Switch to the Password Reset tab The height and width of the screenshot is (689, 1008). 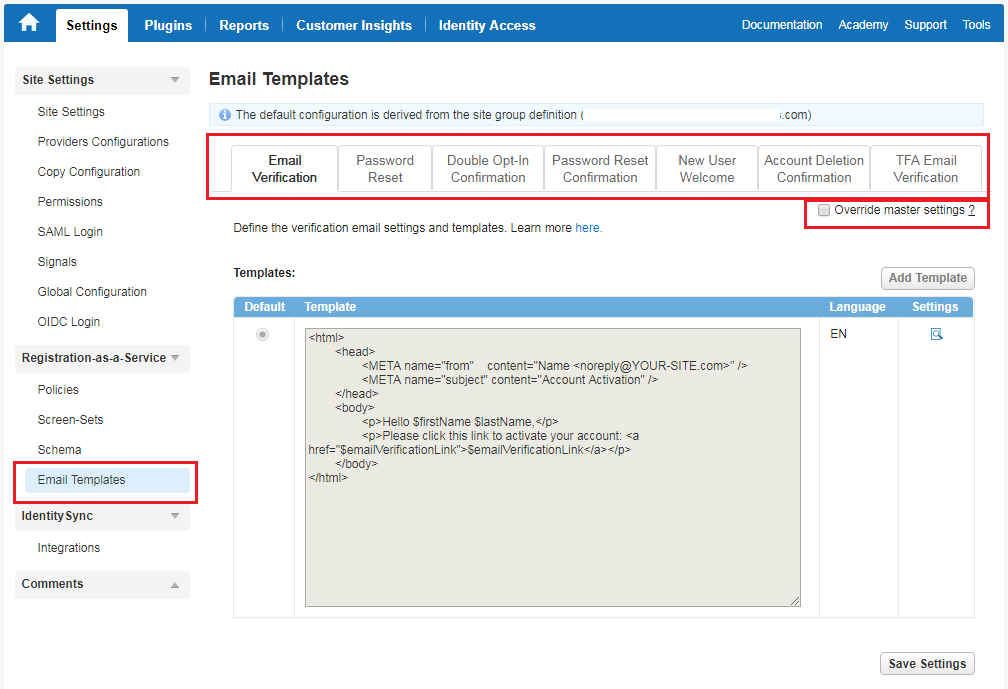point(384,167)
